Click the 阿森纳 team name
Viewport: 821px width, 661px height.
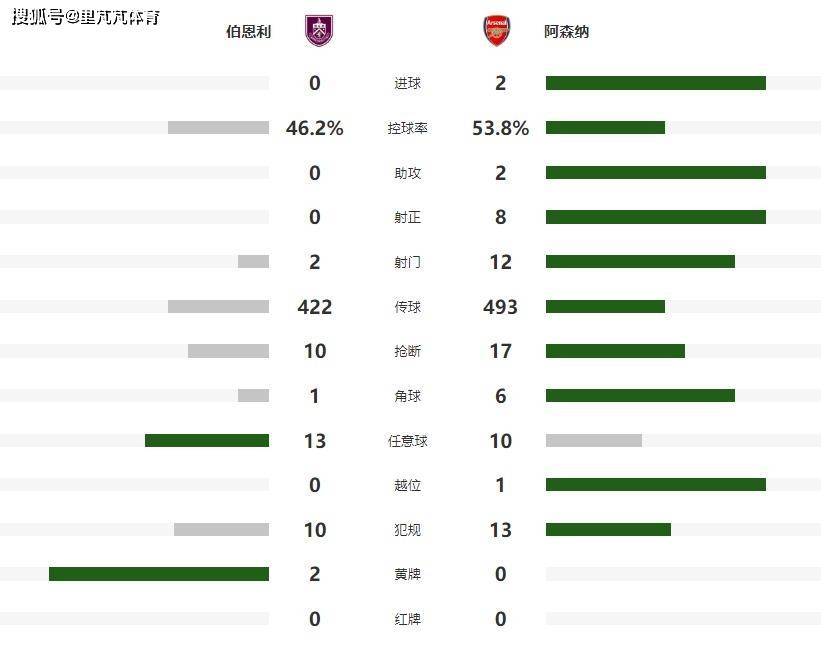coord(567,32)
